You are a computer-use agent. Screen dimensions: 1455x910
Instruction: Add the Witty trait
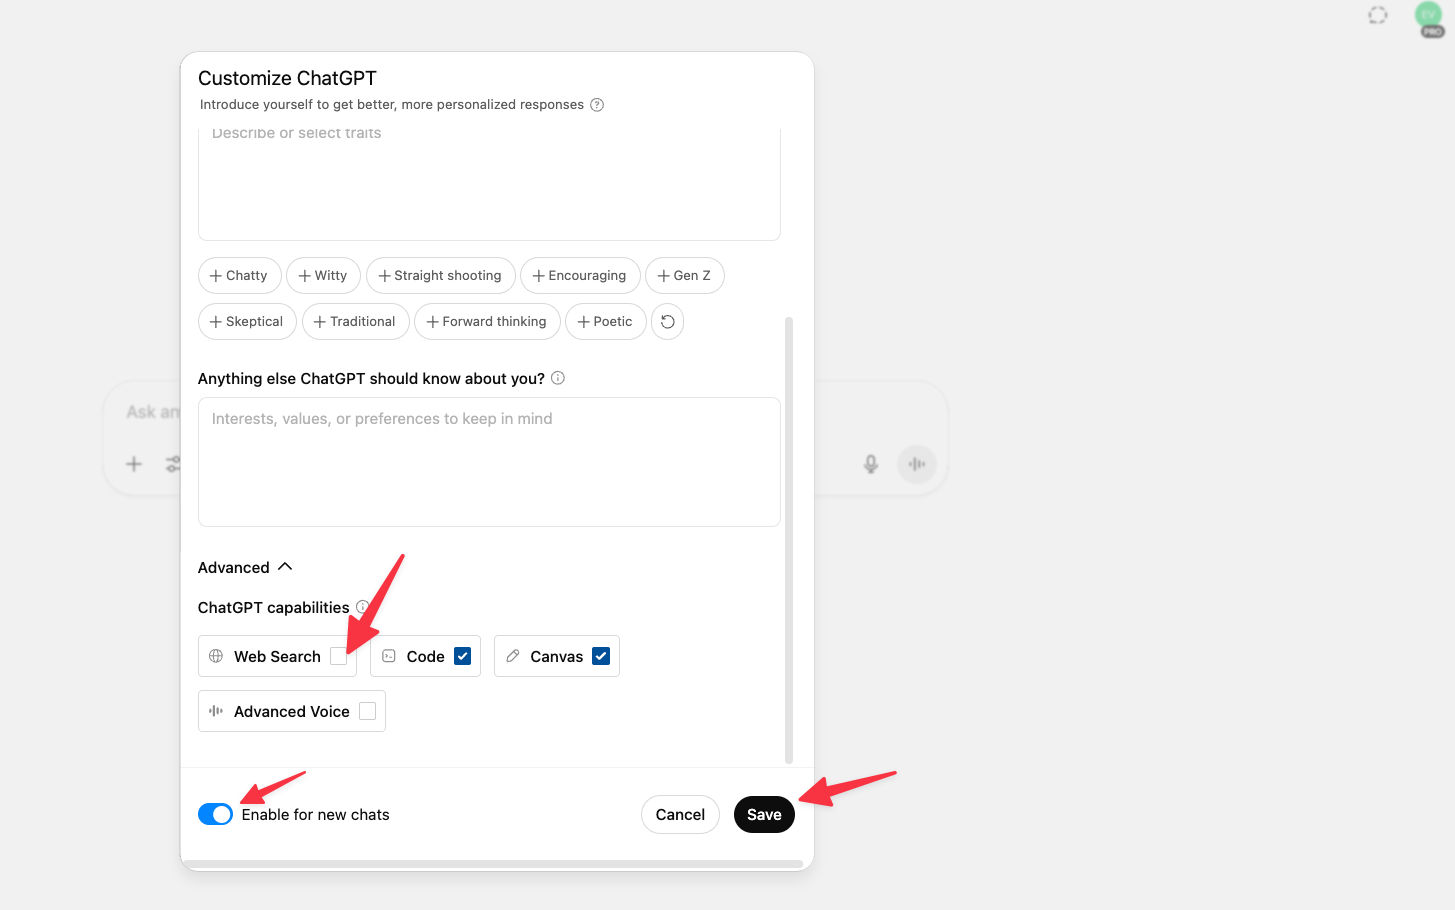(324, 276)
